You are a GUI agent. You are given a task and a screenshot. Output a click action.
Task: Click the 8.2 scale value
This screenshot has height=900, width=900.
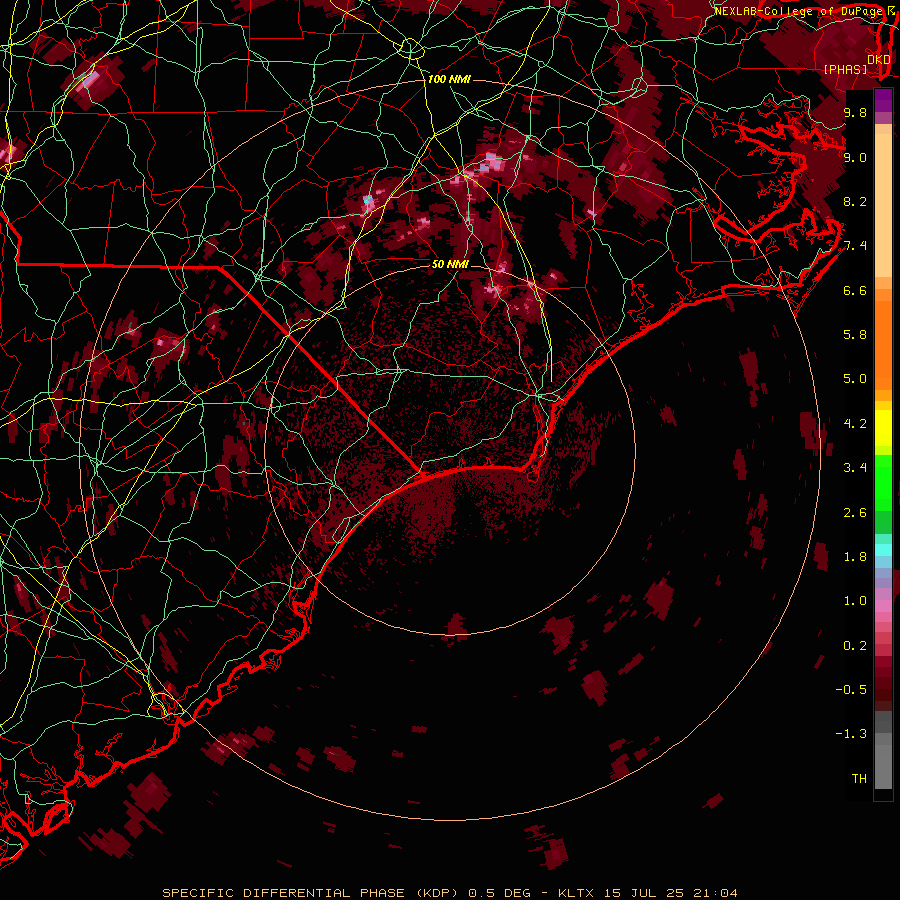pyautogui.click(x=855, y=201)
